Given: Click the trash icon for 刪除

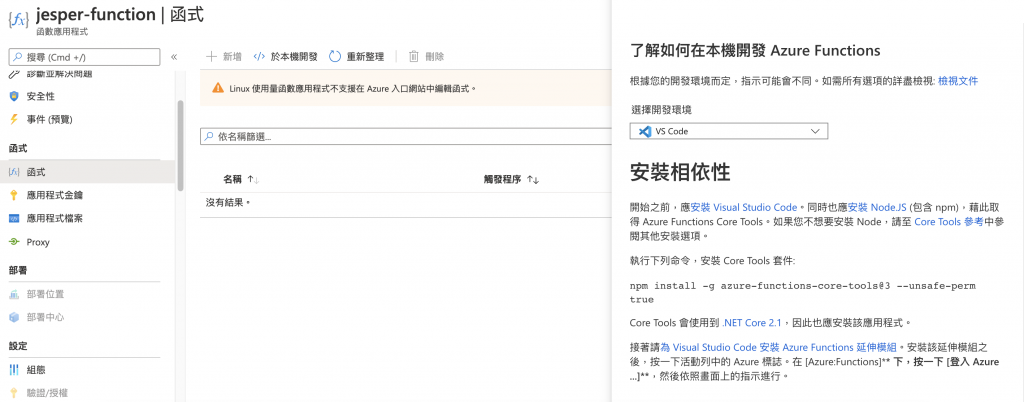Looking at the screenshot, I should pyautogui.click(x=413, y=57).
